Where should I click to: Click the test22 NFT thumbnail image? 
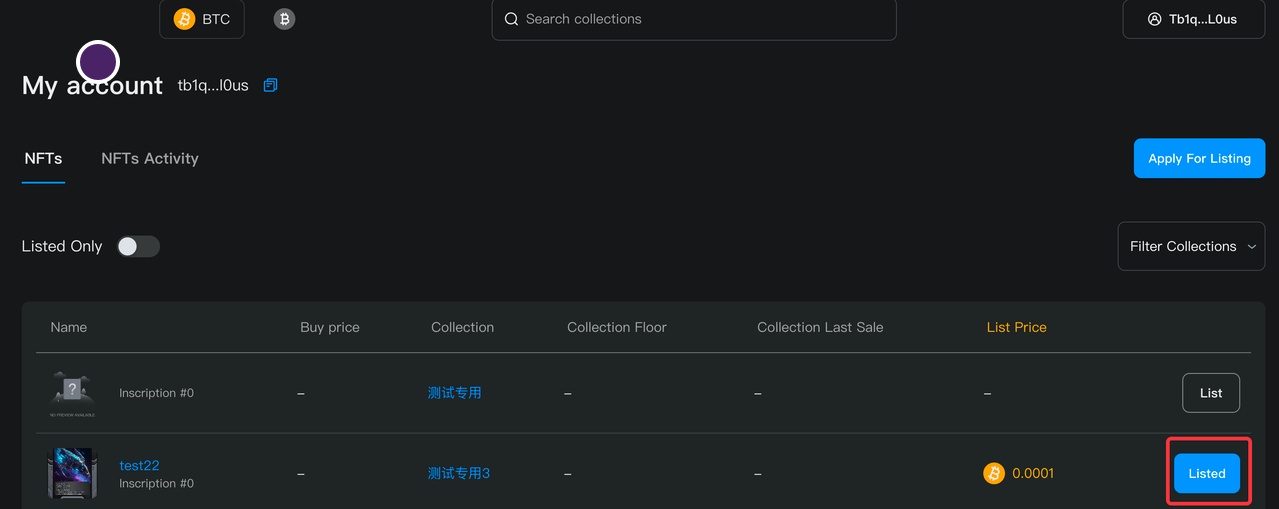point(72,473)
